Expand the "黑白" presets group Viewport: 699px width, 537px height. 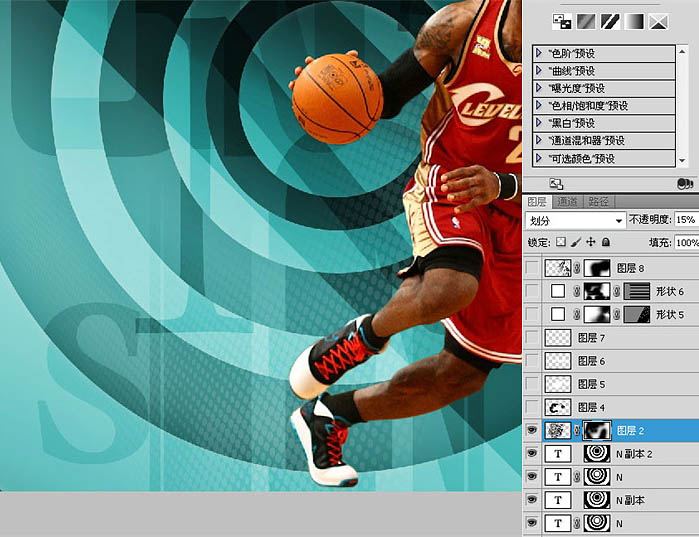pos(539,123)
